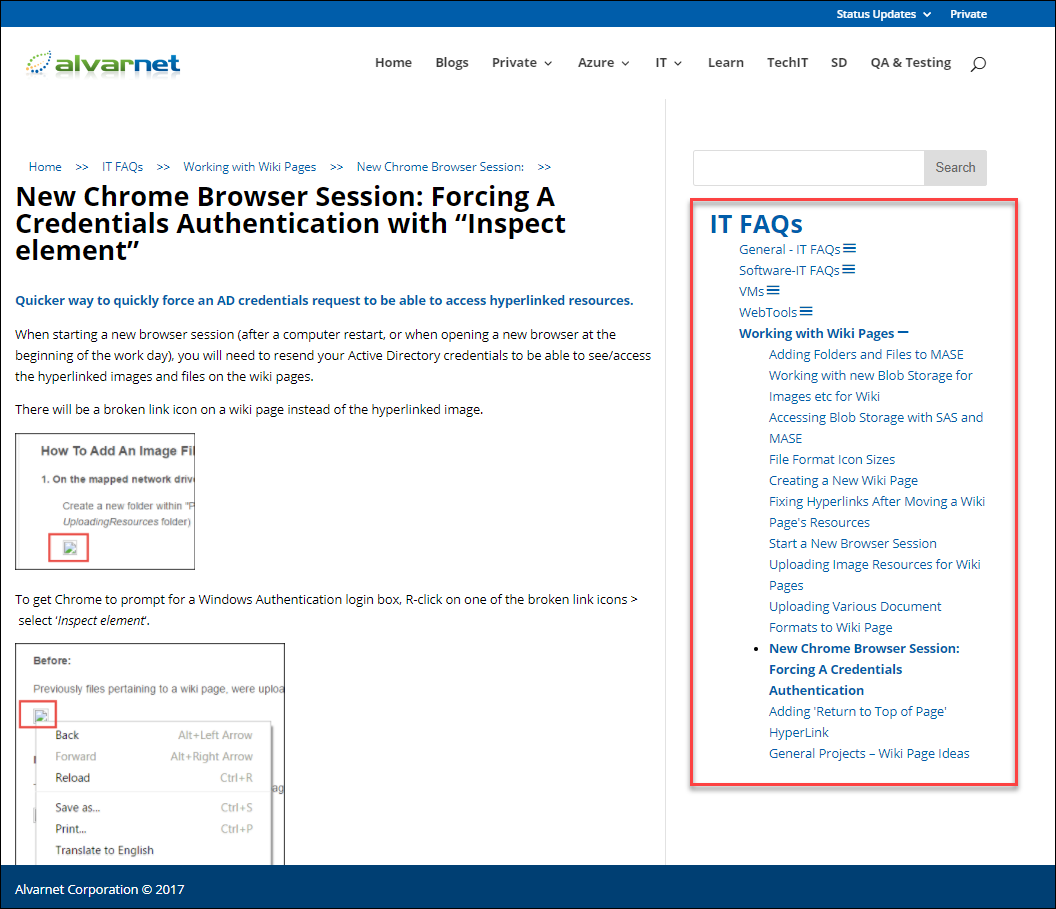Open Uploading Image Resources for Wiki Pages
Image resolution: width=1056 pixels, height=909 pixels.
875,574
